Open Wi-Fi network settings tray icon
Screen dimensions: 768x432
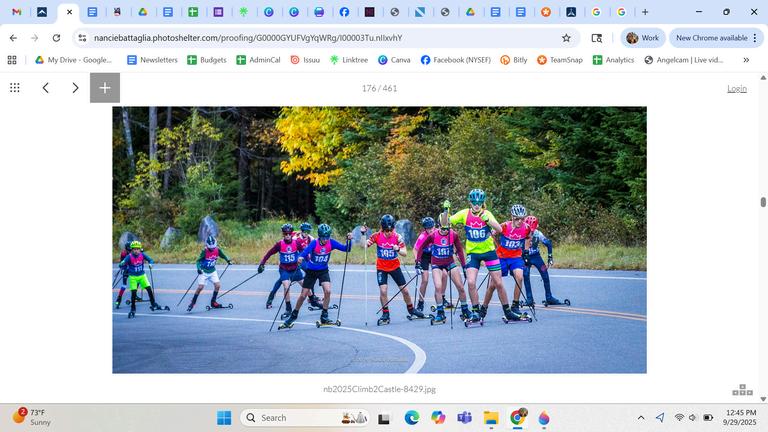point(679,418)
